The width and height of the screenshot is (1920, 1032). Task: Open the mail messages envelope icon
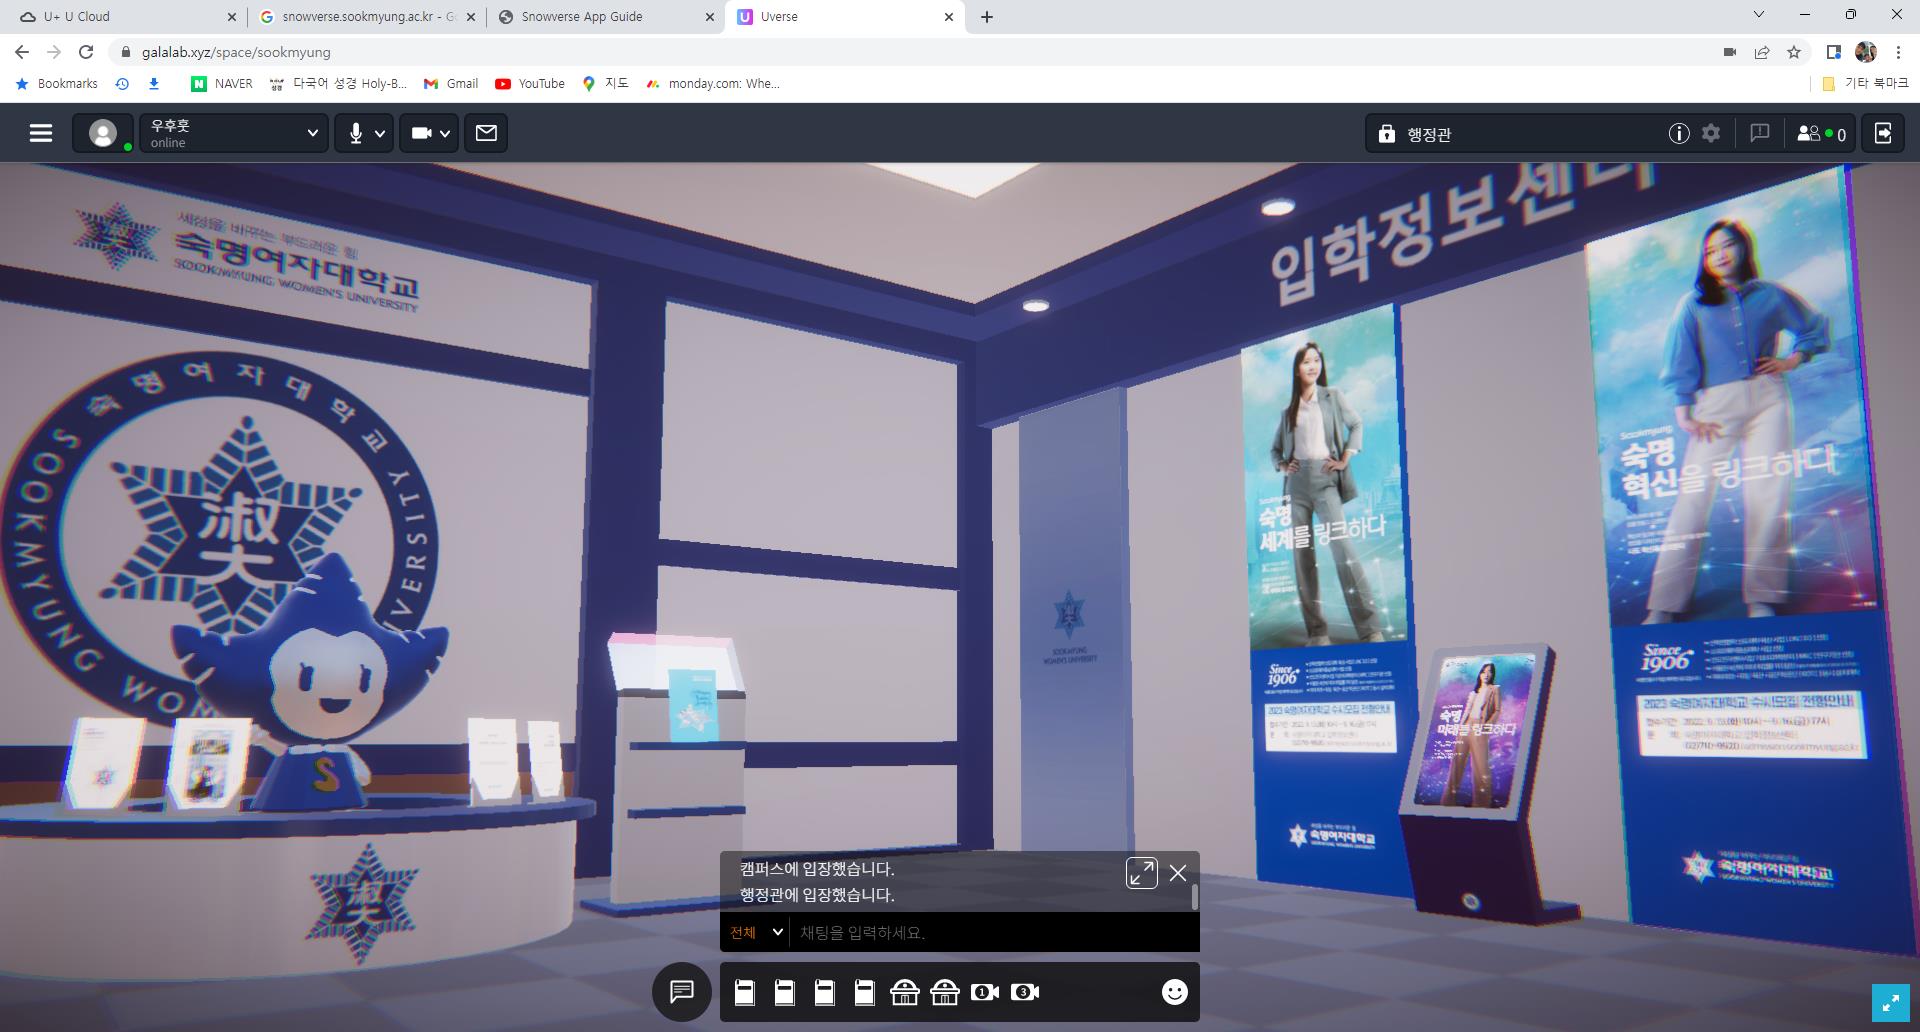pos(486,133)
